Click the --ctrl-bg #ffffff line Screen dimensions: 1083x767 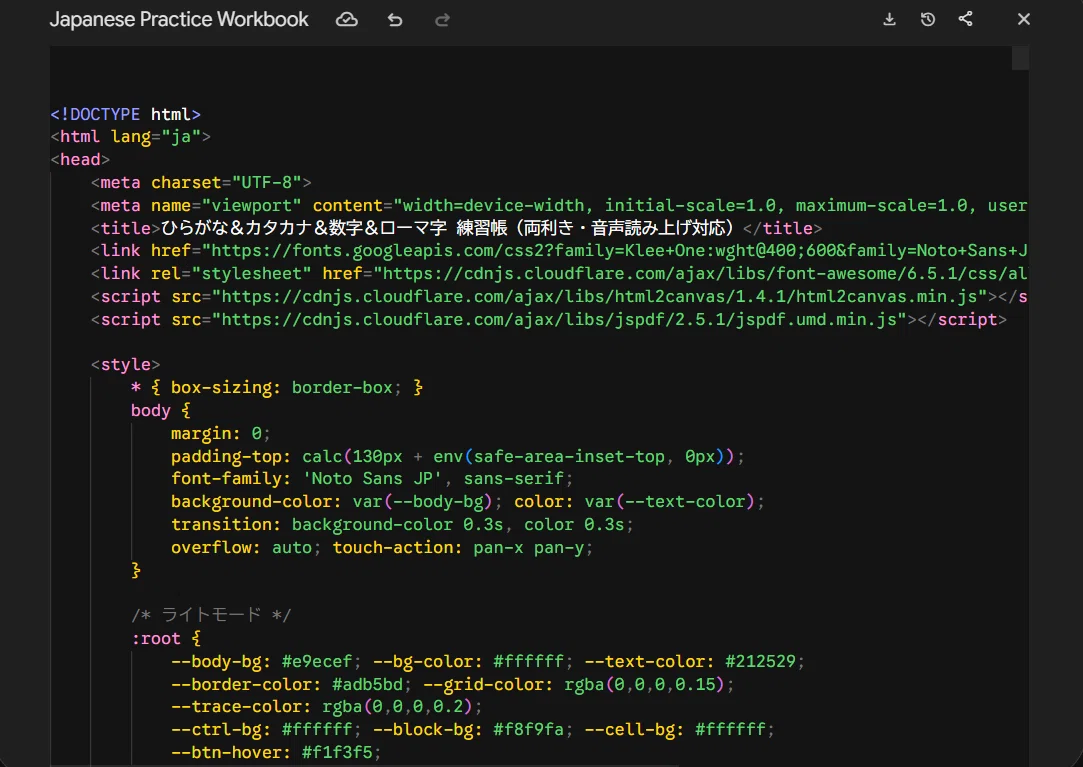click(x=473, y=729)
